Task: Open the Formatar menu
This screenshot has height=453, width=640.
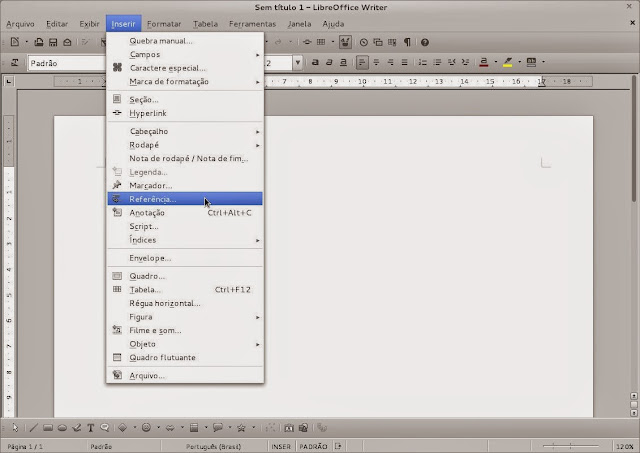Action: pyautogui.click(x=164, y=24)
